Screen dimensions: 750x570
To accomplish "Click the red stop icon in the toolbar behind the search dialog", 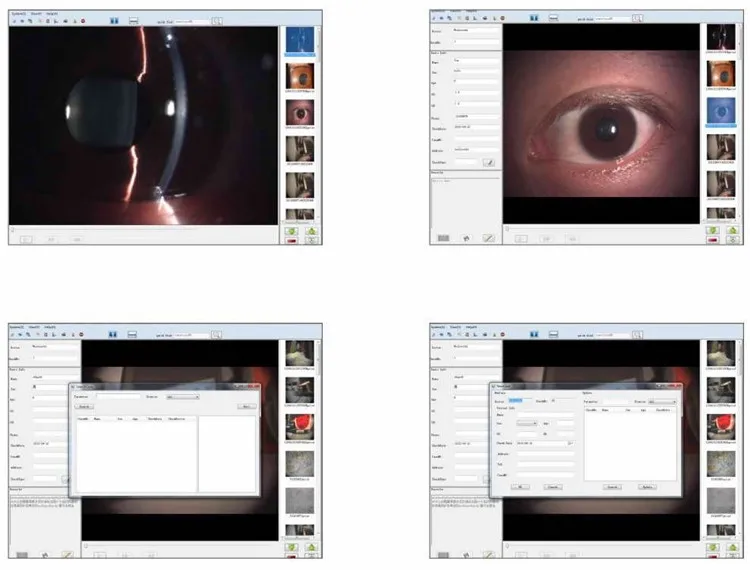I will 81,335.
